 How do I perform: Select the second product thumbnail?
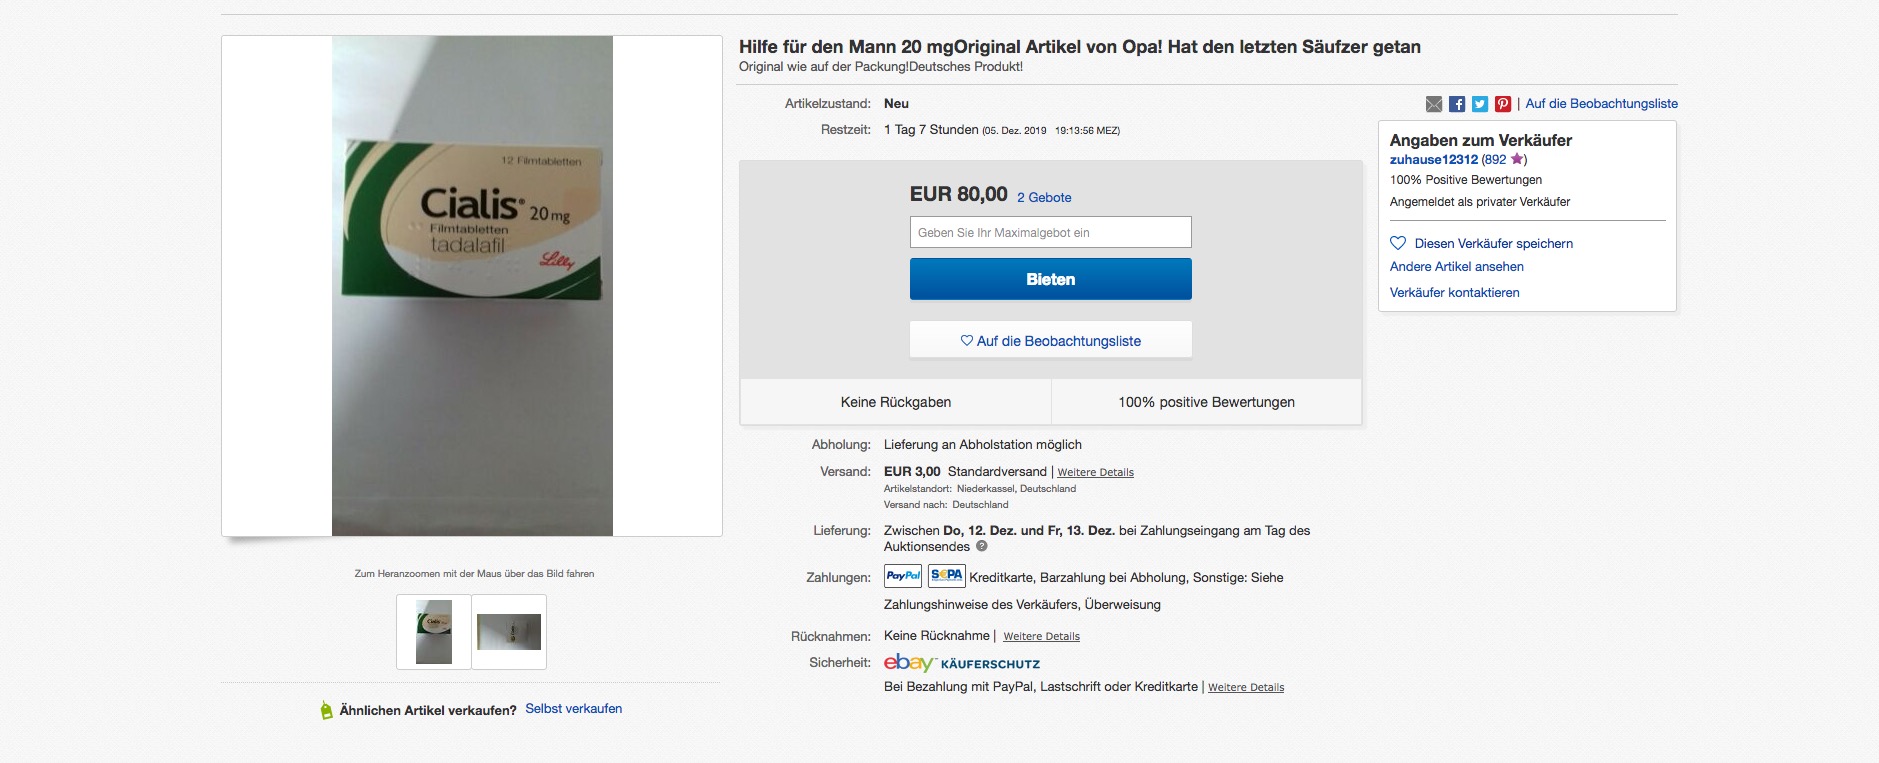tap(509, 632)
